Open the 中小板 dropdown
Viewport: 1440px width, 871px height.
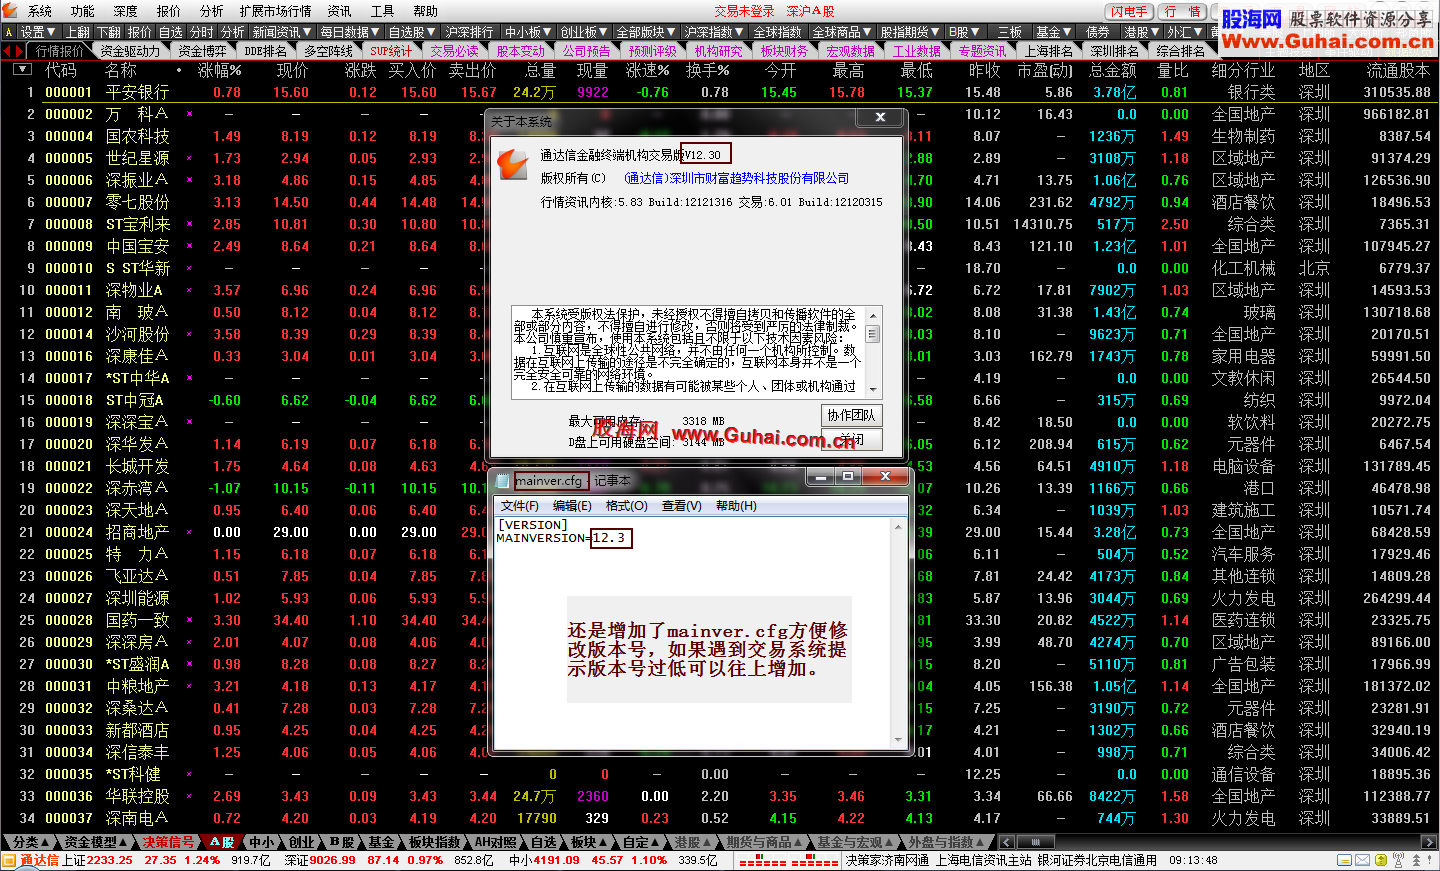[x=528, y=32]
